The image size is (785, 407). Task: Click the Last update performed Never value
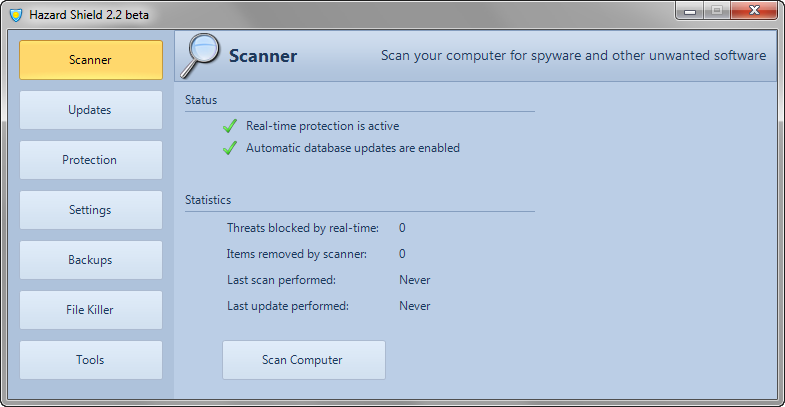pos(415,306)
